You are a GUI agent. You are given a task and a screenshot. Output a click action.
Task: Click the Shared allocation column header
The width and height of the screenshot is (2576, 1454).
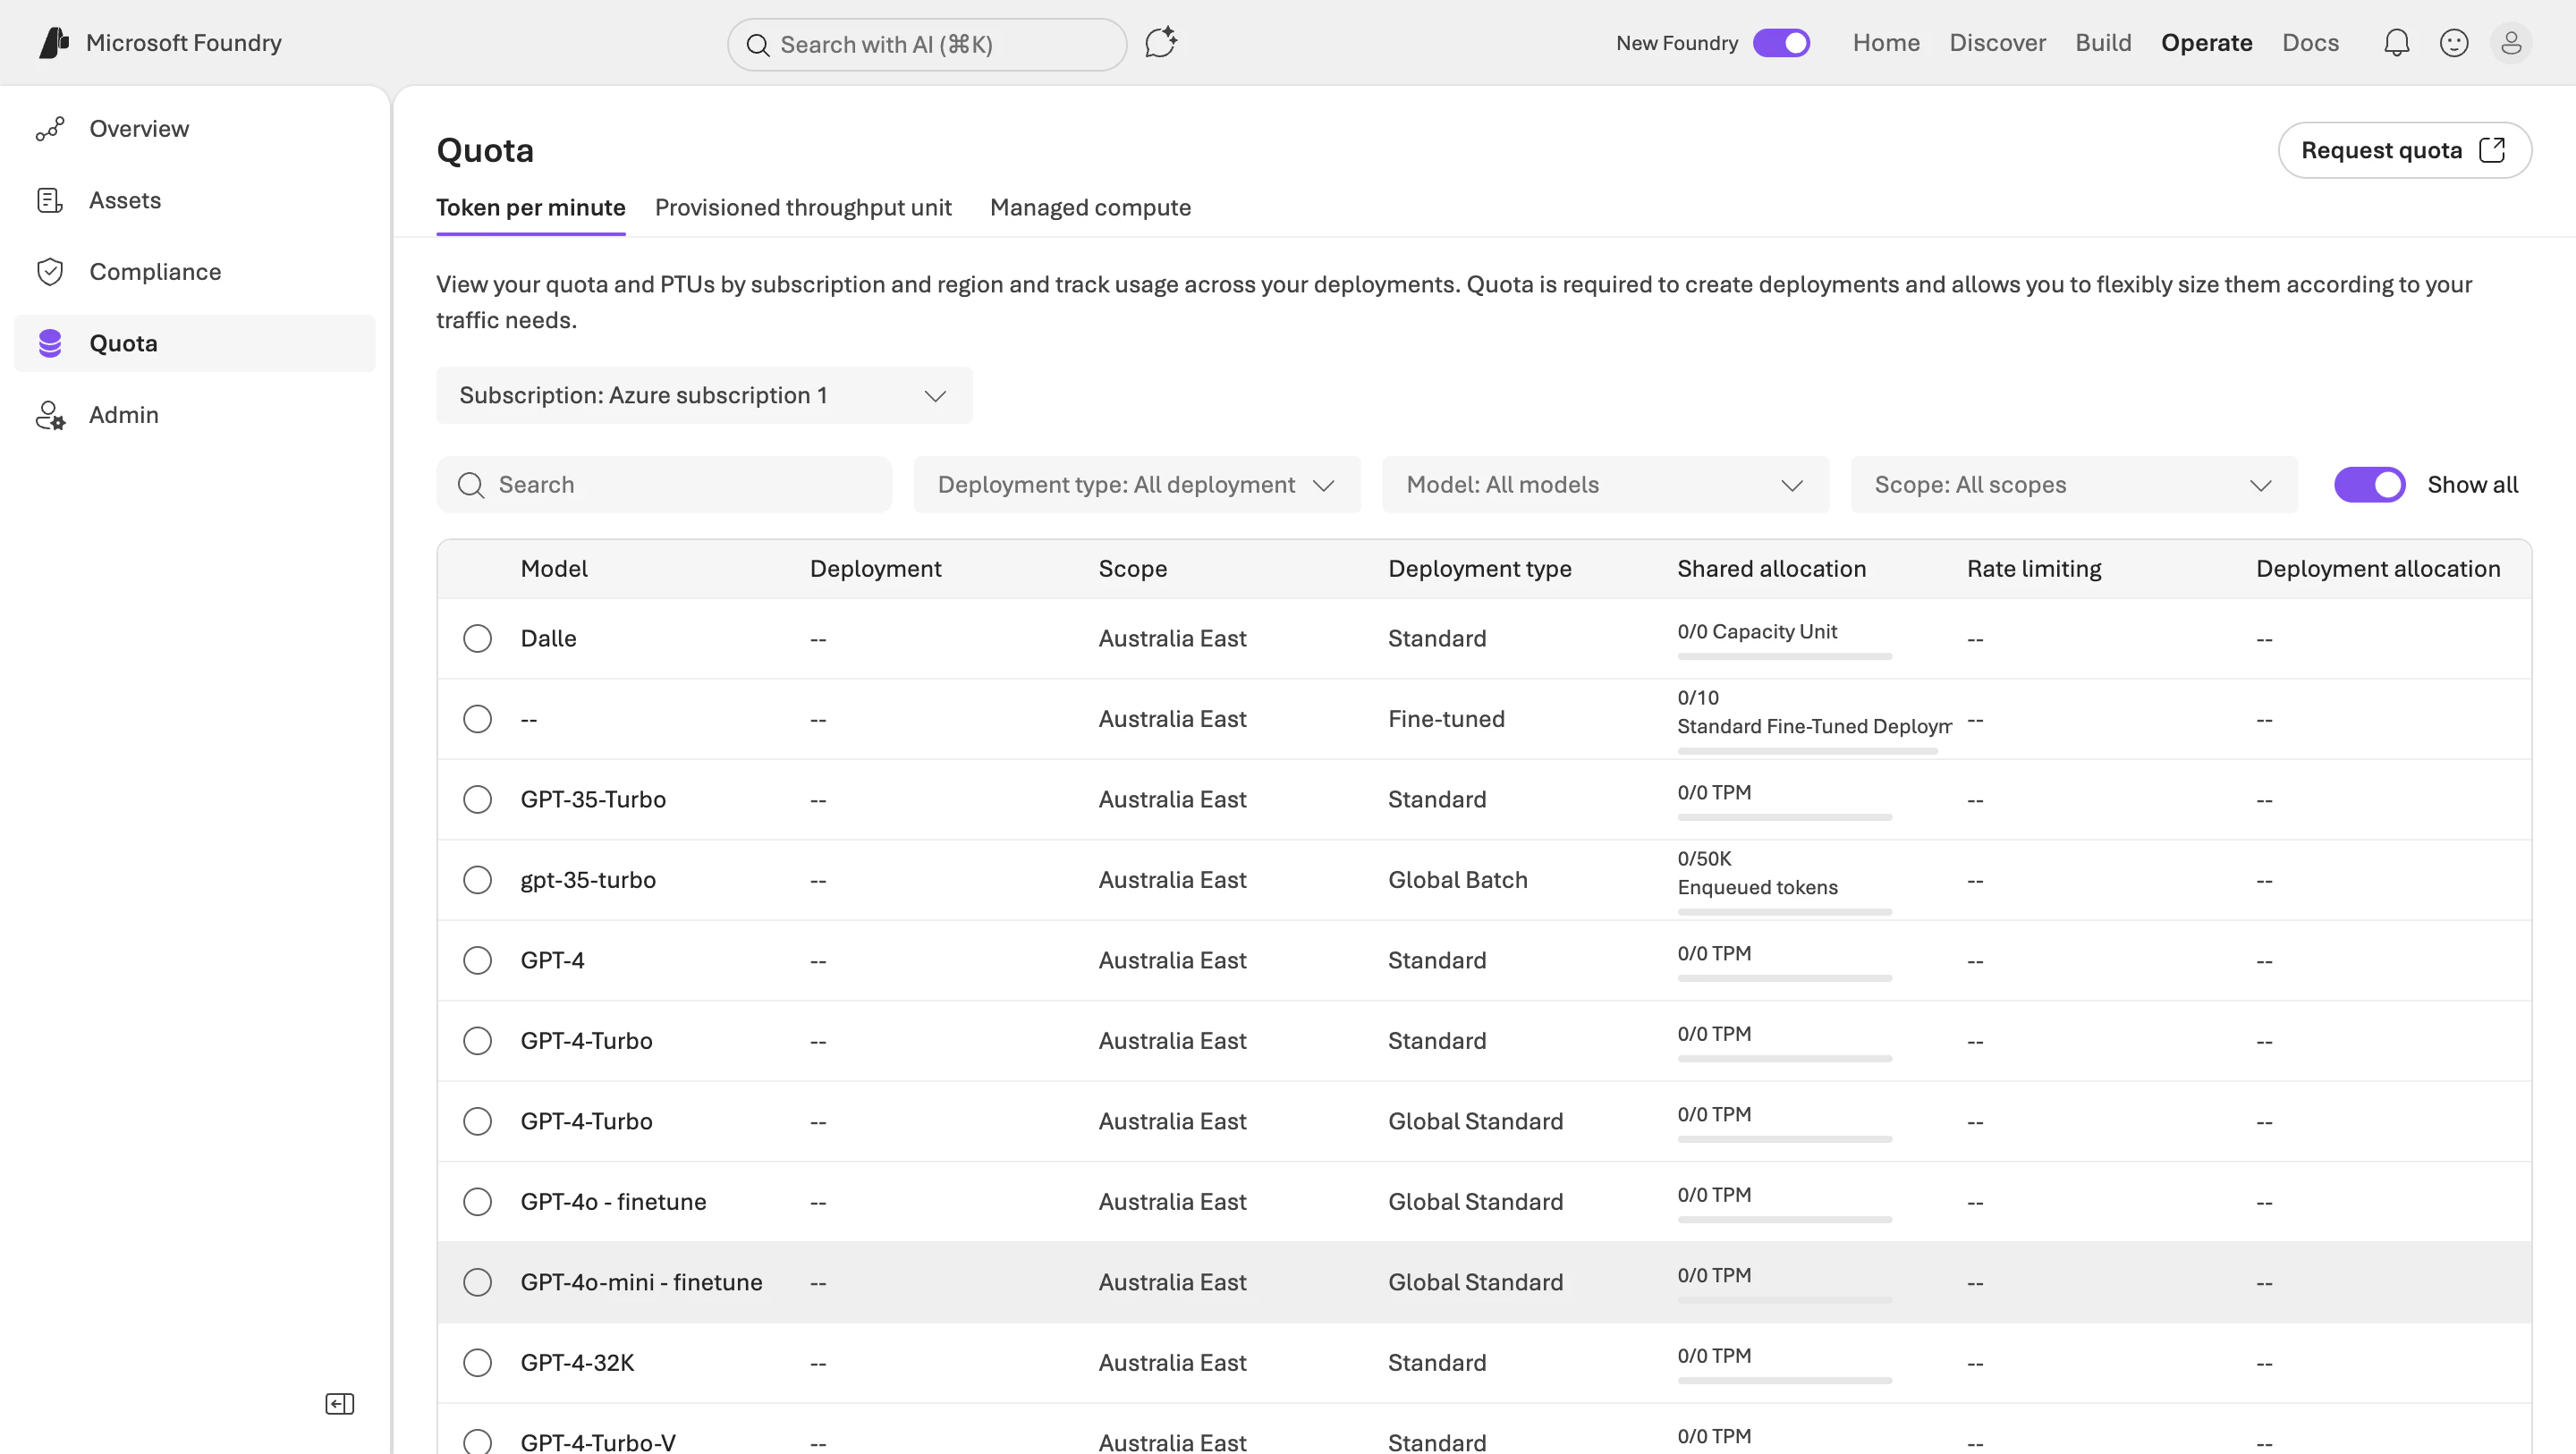click(1771, 569)
